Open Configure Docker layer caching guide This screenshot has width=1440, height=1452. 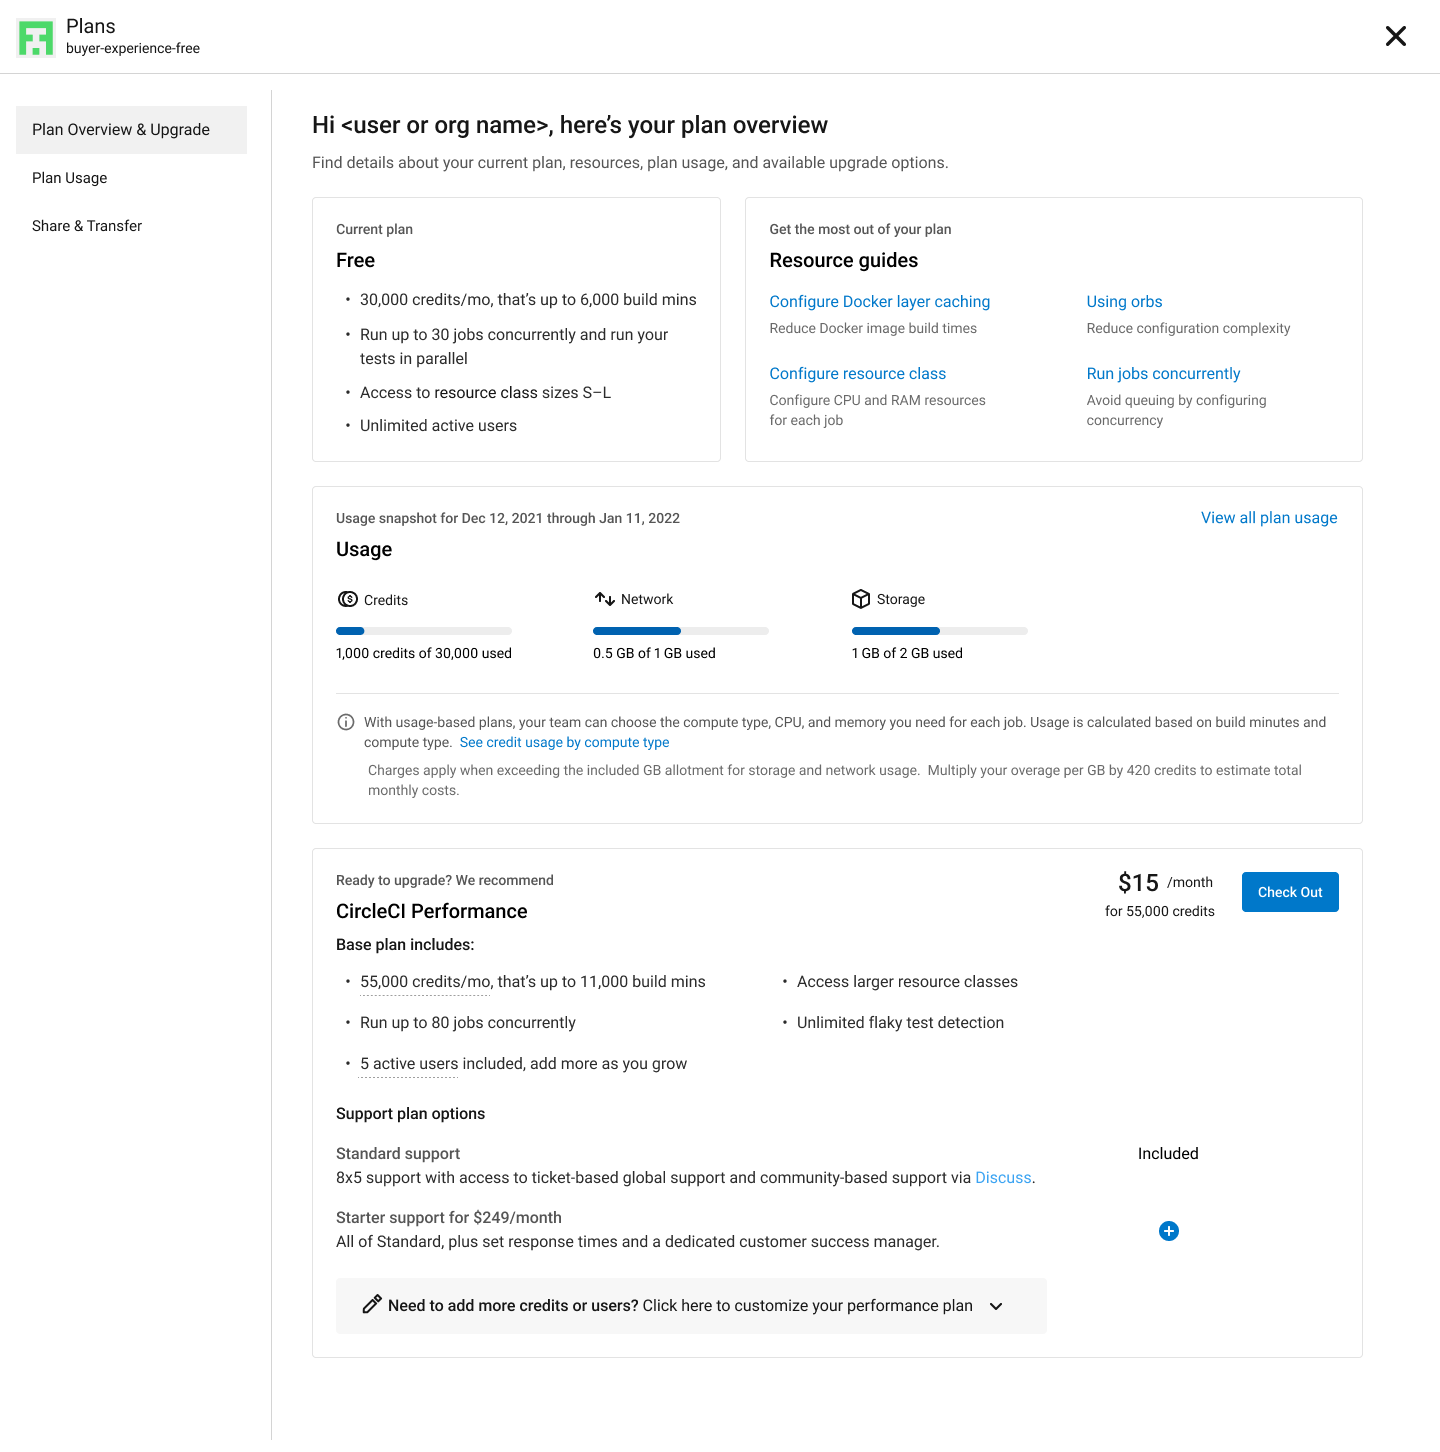tap(879, 302)
